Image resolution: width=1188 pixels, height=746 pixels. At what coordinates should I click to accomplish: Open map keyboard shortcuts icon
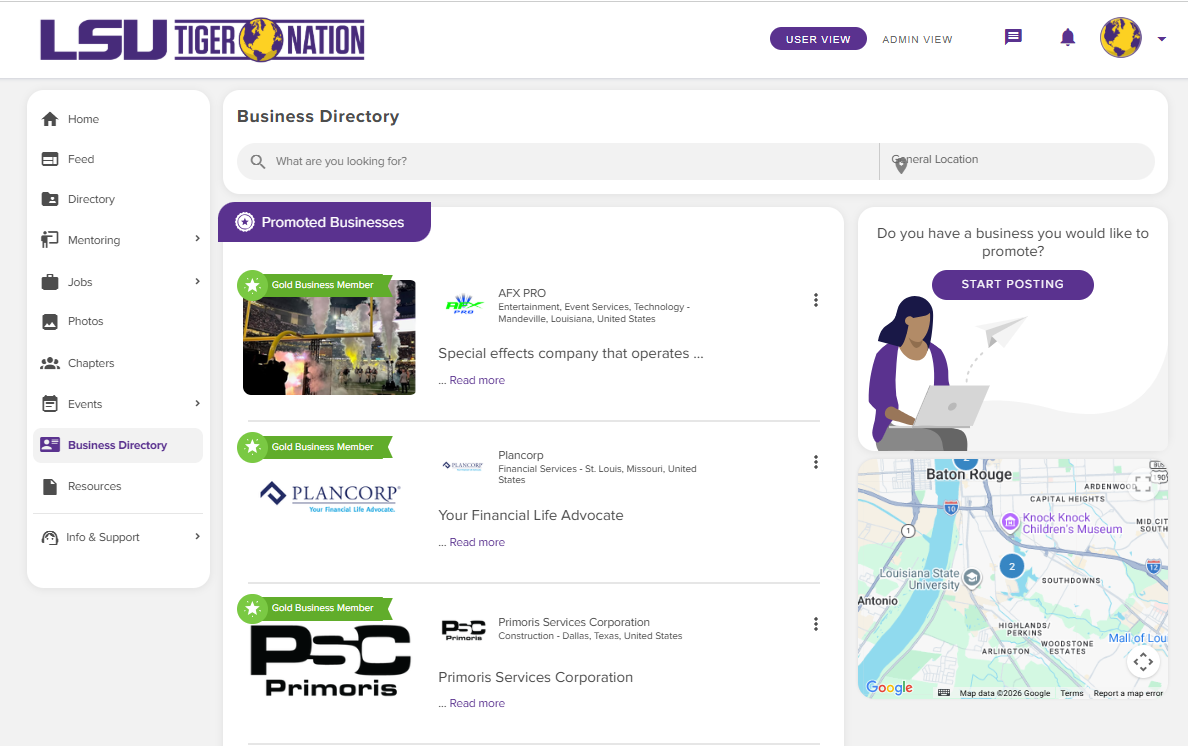coord(944,692)
